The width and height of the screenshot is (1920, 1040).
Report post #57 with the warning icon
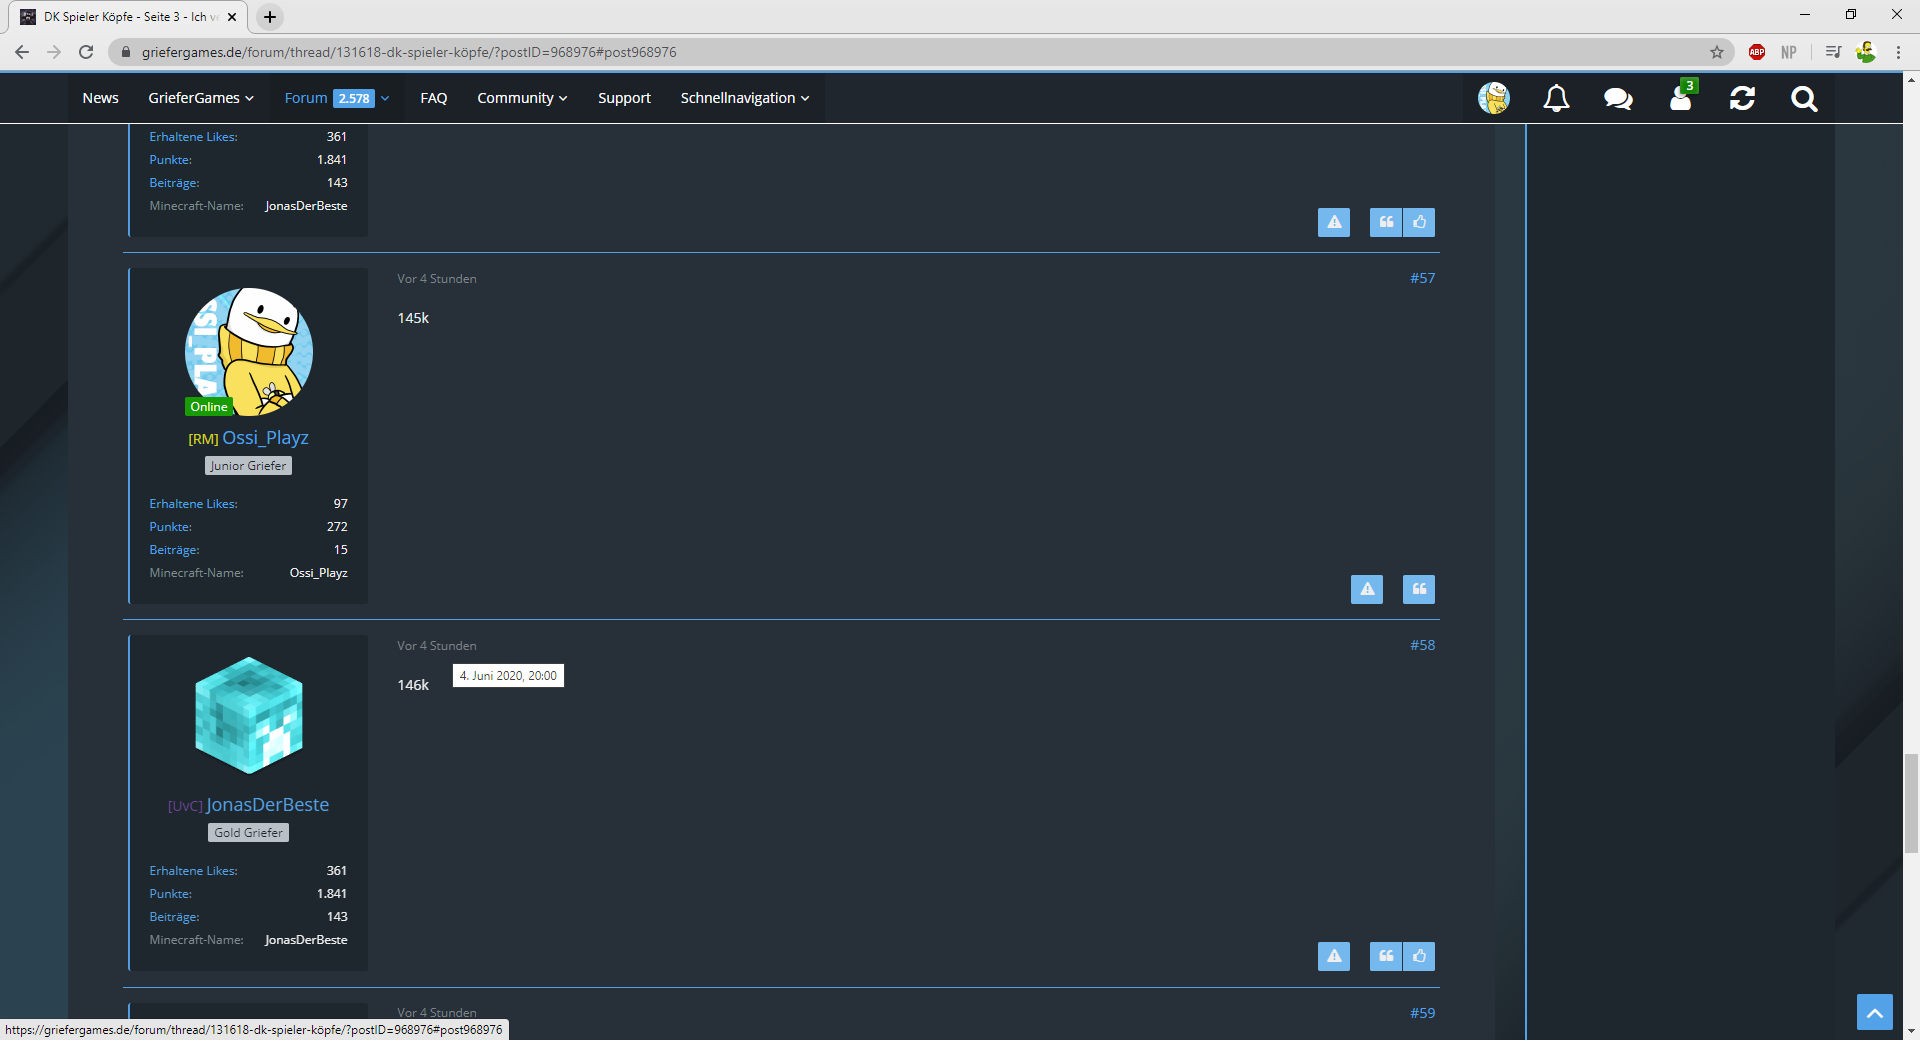point(1367,589)
